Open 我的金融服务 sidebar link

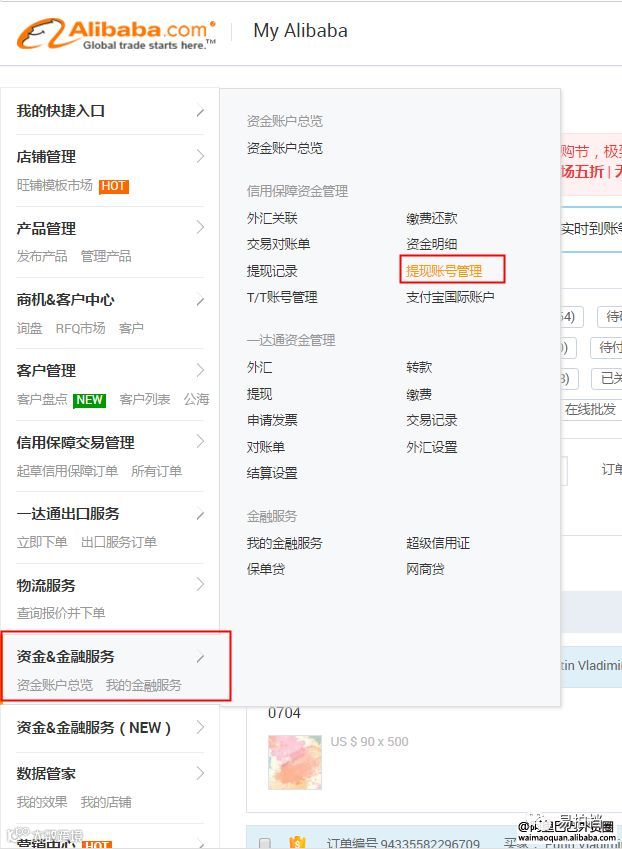tap(143, 685)
